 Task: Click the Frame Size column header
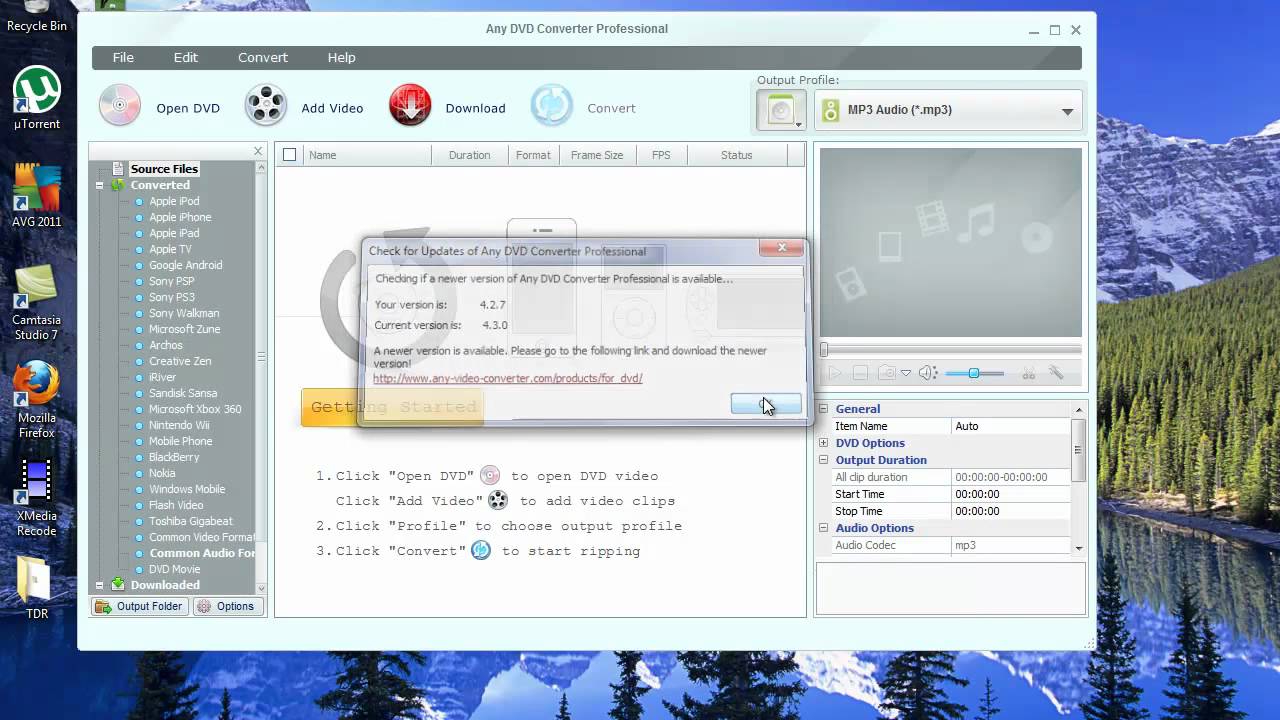597,155
